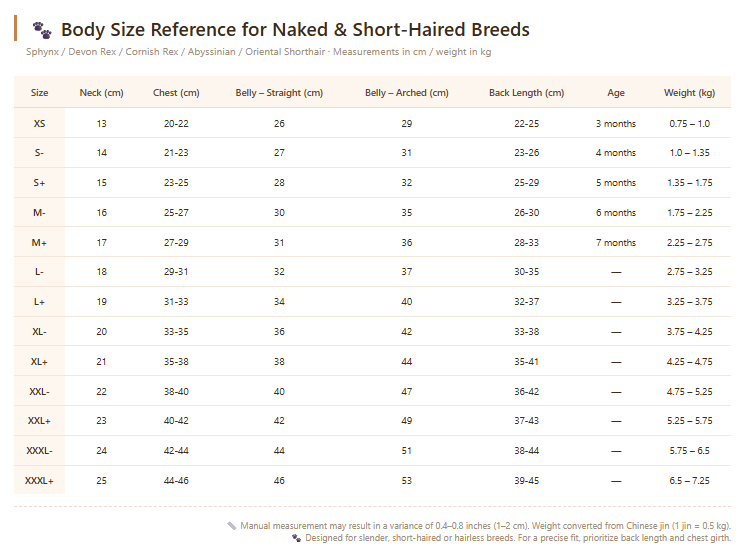744x559 pixels.
Task: Select the Age column header
Action: 616,93
